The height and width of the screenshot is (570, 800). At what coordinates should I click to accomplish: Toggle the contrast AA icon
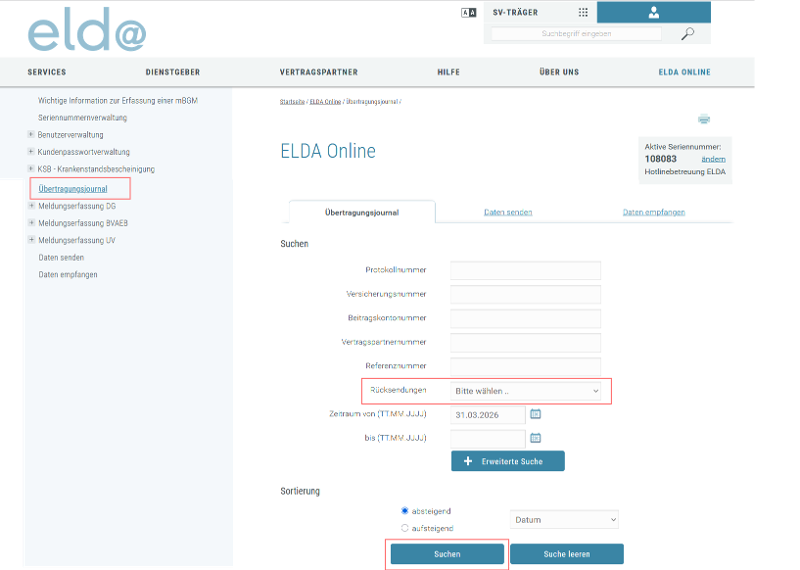tap(468, 13)
